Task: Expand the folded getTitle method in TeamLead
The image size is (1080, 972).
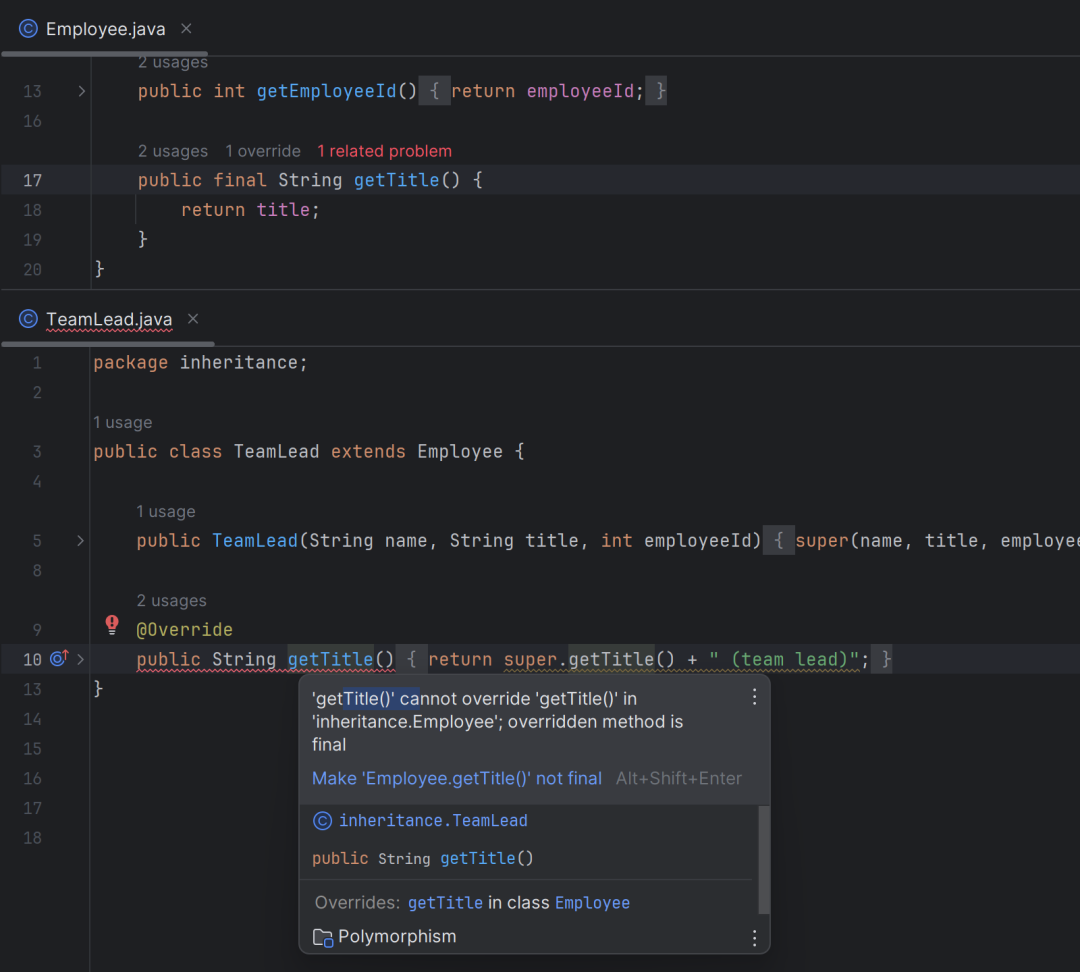Action: point(81,659)
